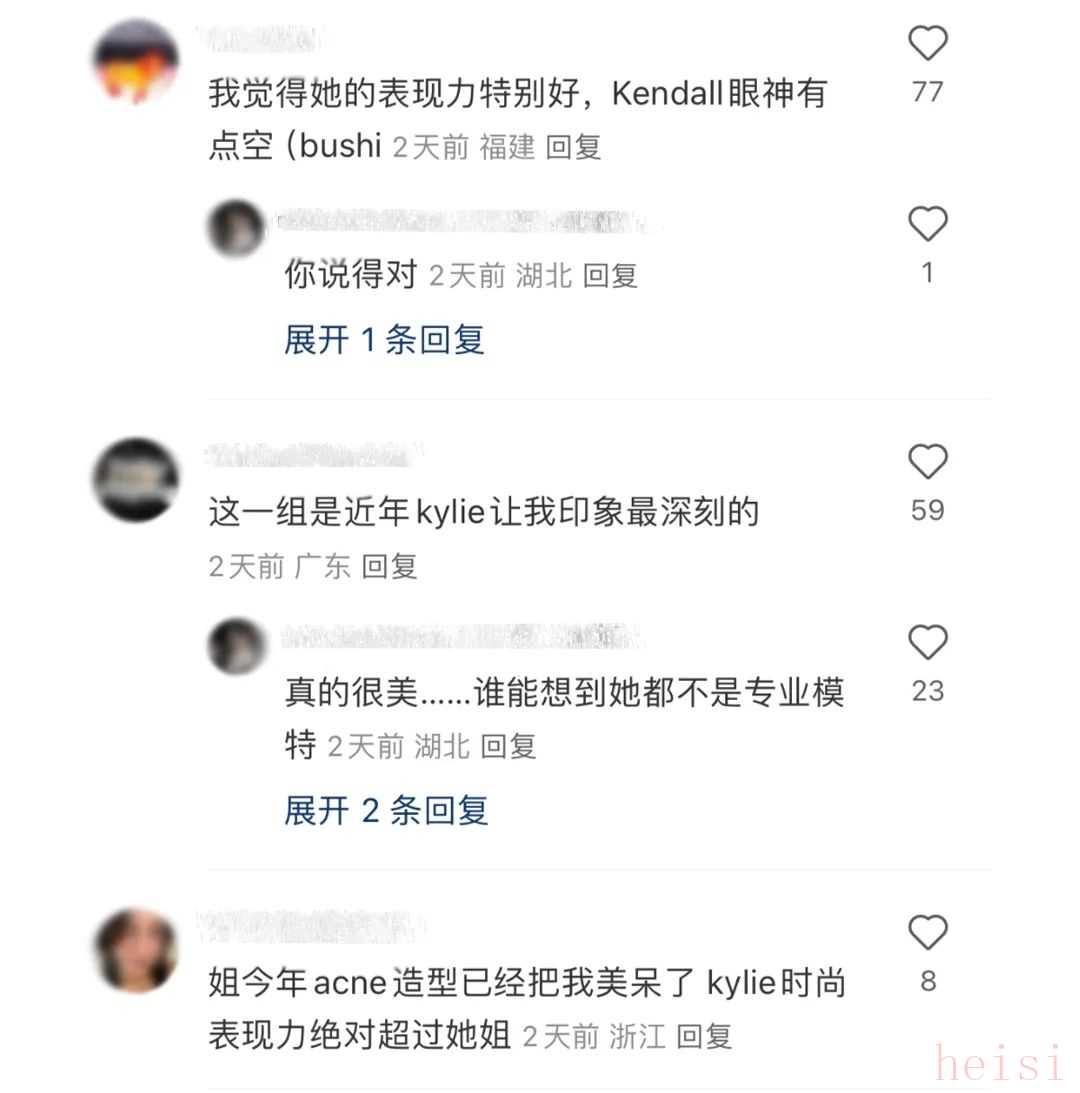The height and width of the screenshot is (1093, 1080).
Task: Expand '展开 1 条回复' thread
Action: [384, 340]
